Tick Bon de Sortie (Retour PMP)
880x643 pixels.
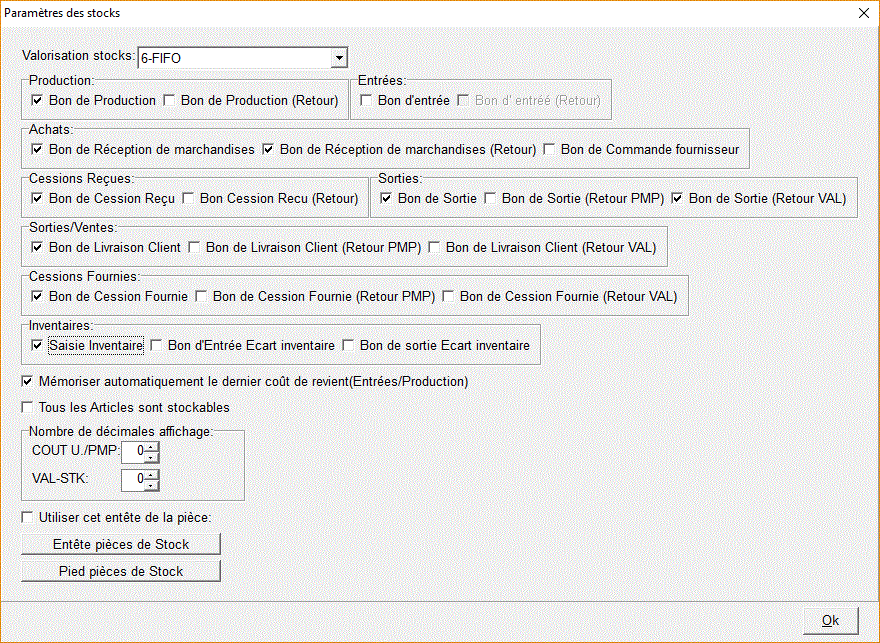[490, 198]
